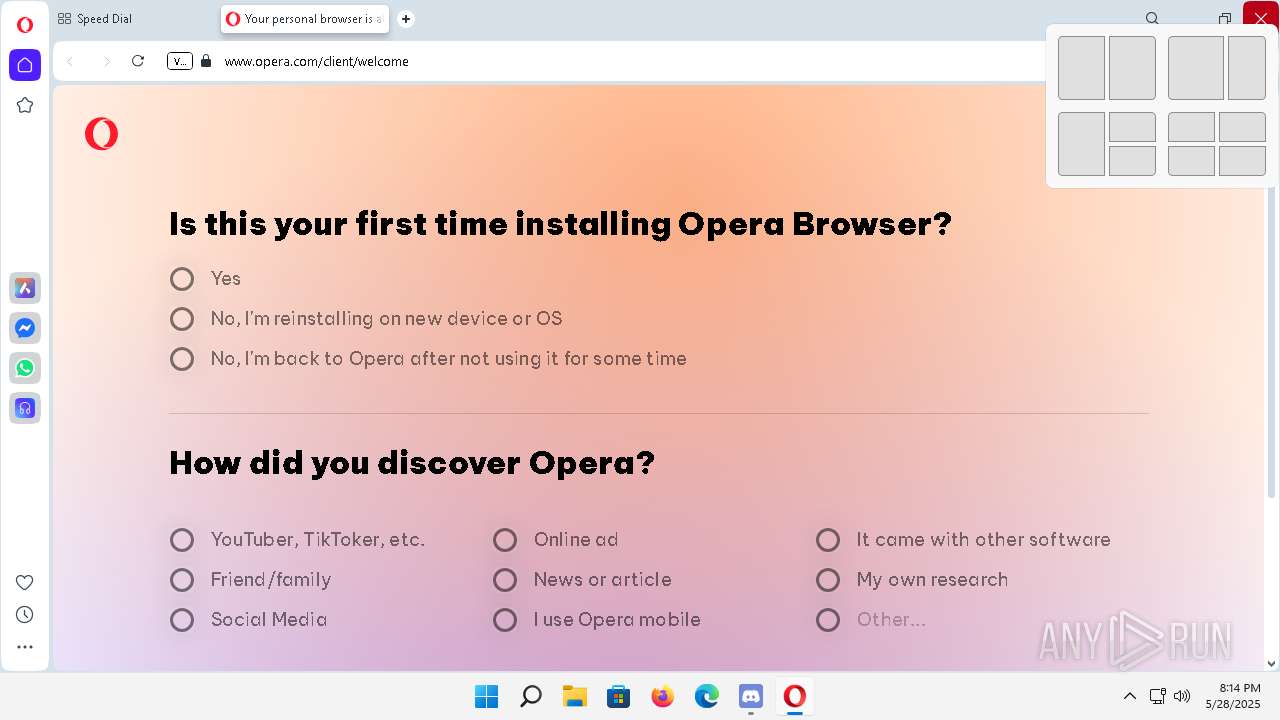Snap window to right half layout
1280x720 pixels.
click(x=1132, y=68)
